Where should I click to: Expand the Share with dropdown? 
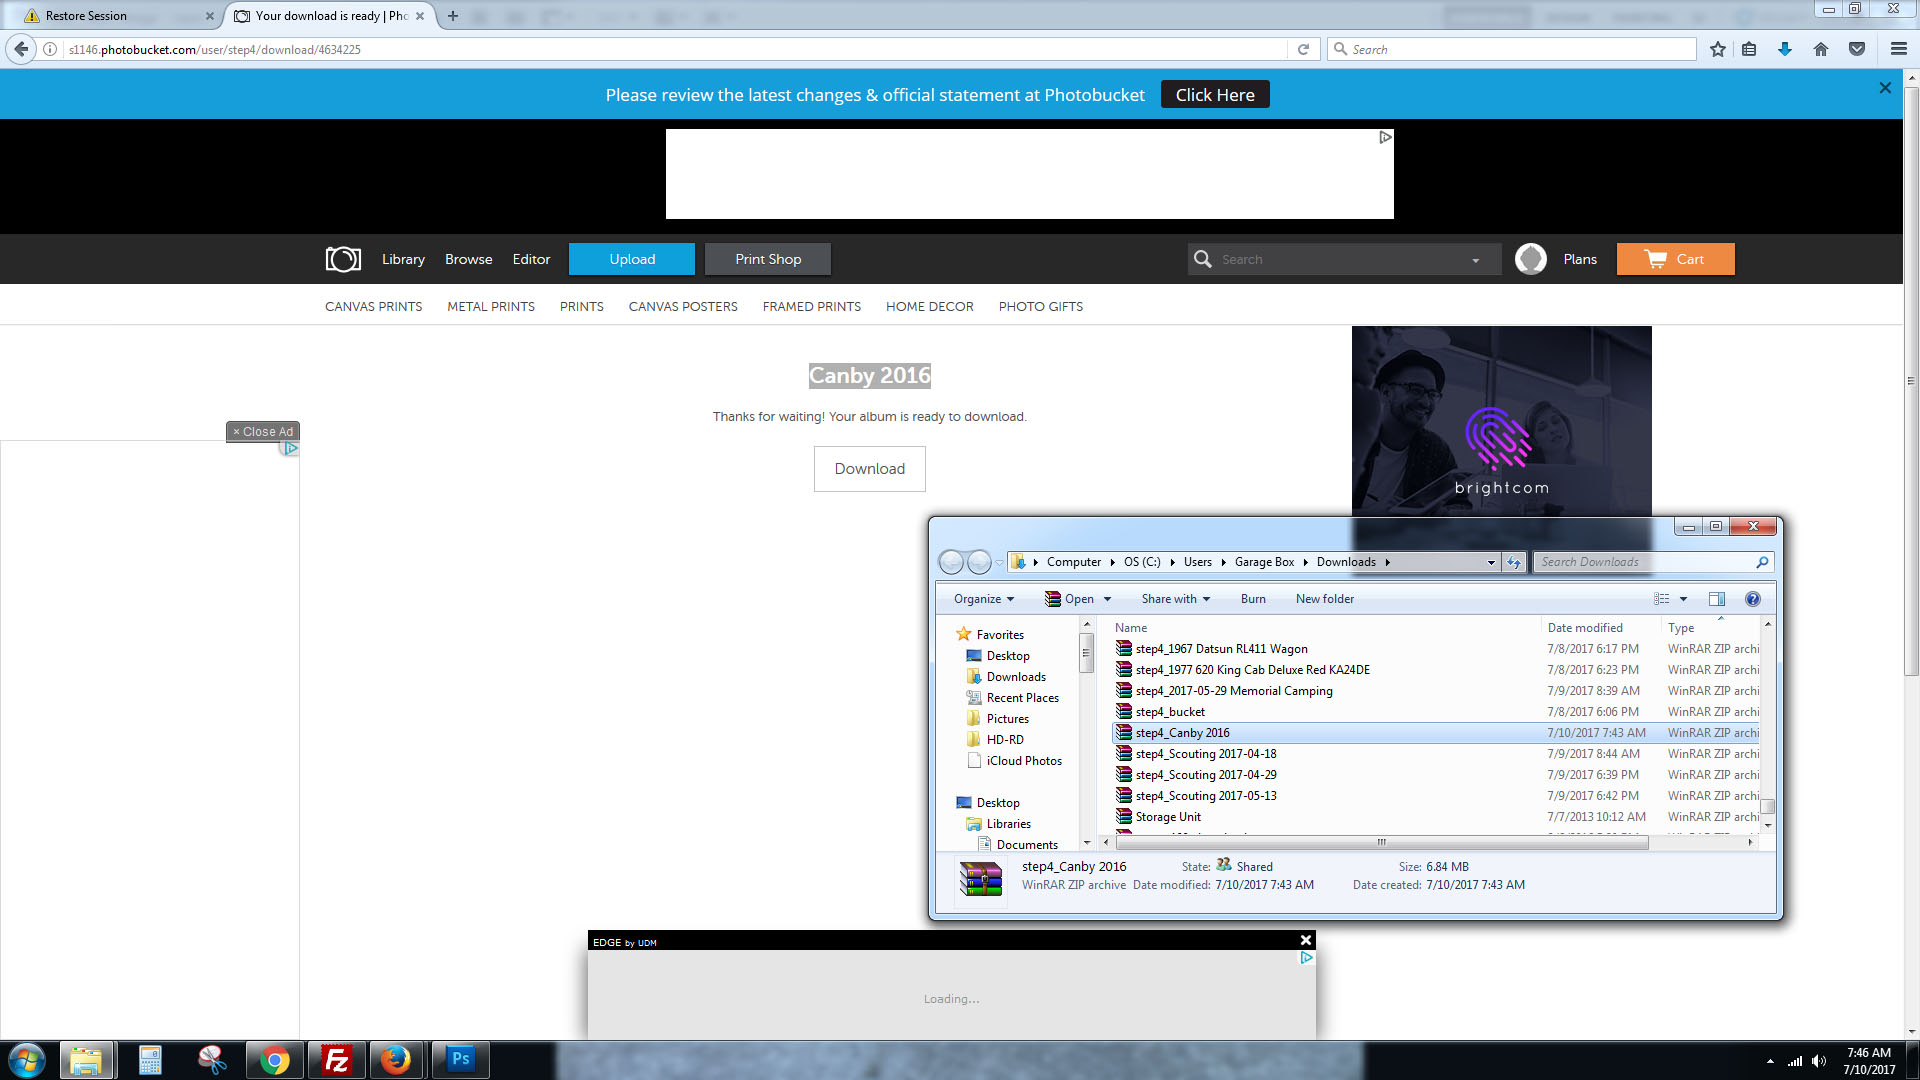point(1175,599)
